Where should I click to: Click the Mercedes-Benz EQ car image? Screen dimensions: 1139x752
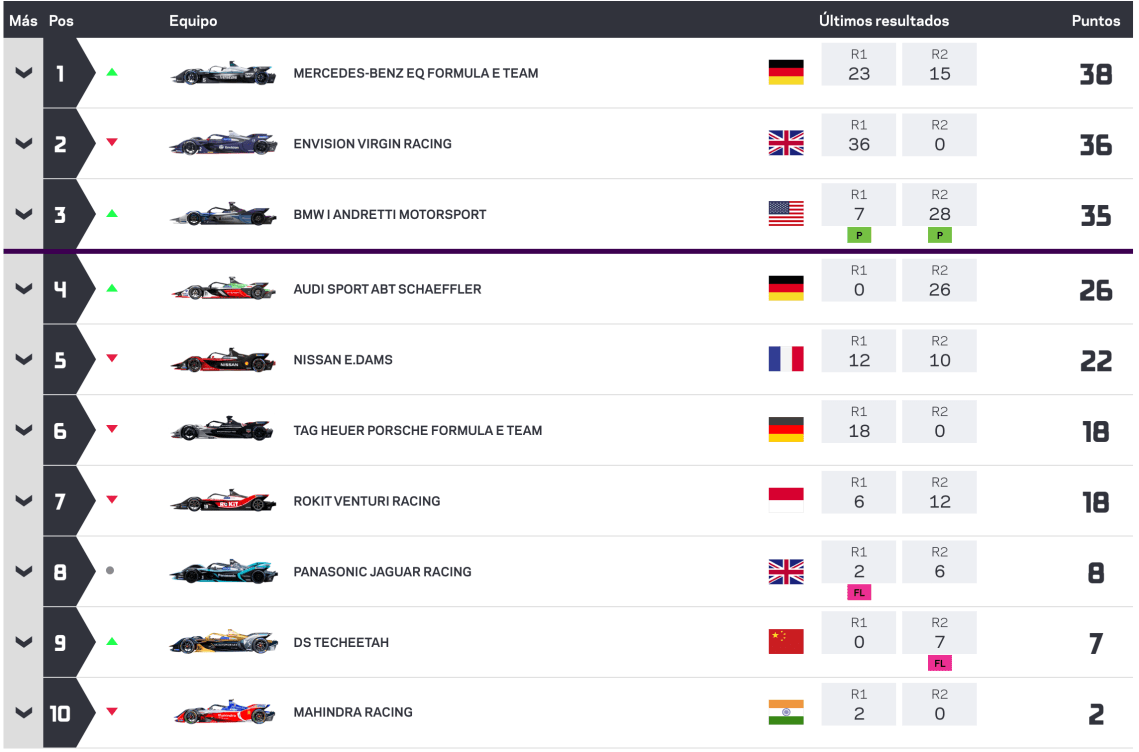(223, 73)
